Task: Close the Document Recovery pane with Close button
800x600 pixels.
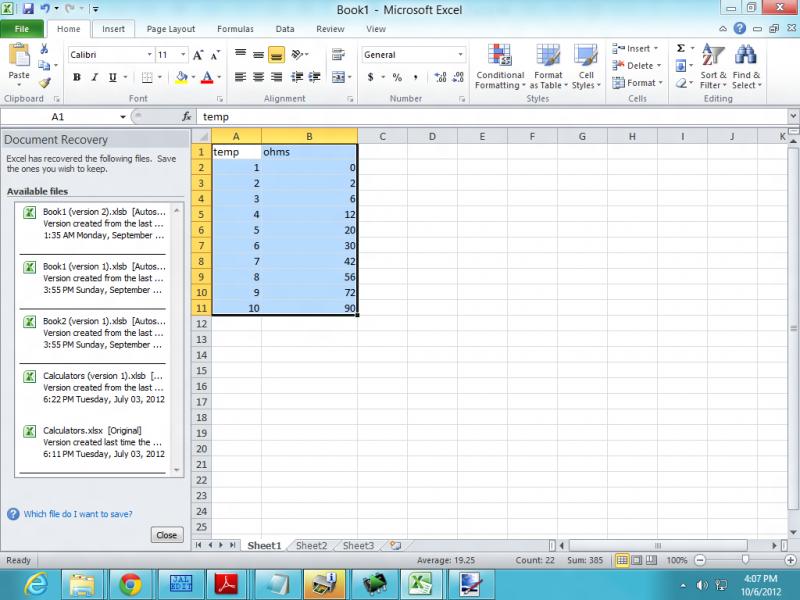Action: (x=166, y=535)
